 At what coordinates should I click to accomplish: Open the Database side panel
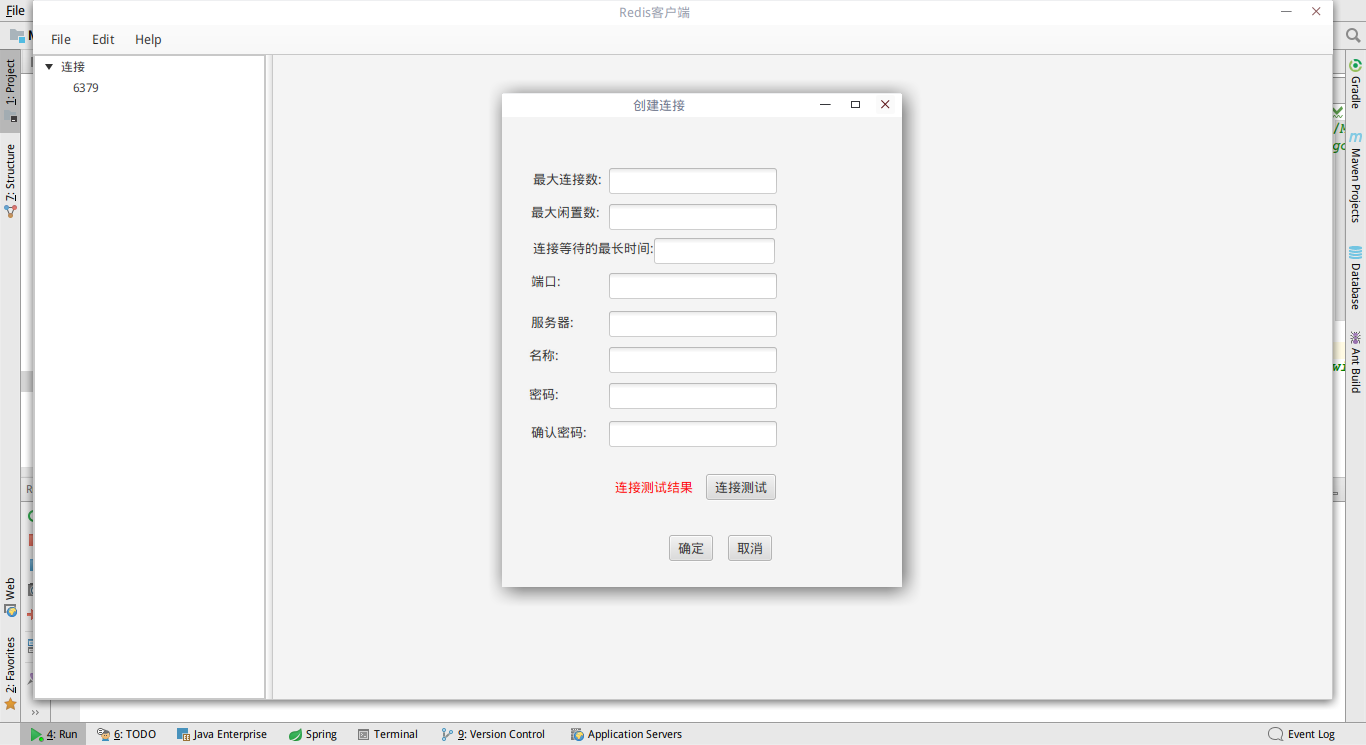[1355, 278]
